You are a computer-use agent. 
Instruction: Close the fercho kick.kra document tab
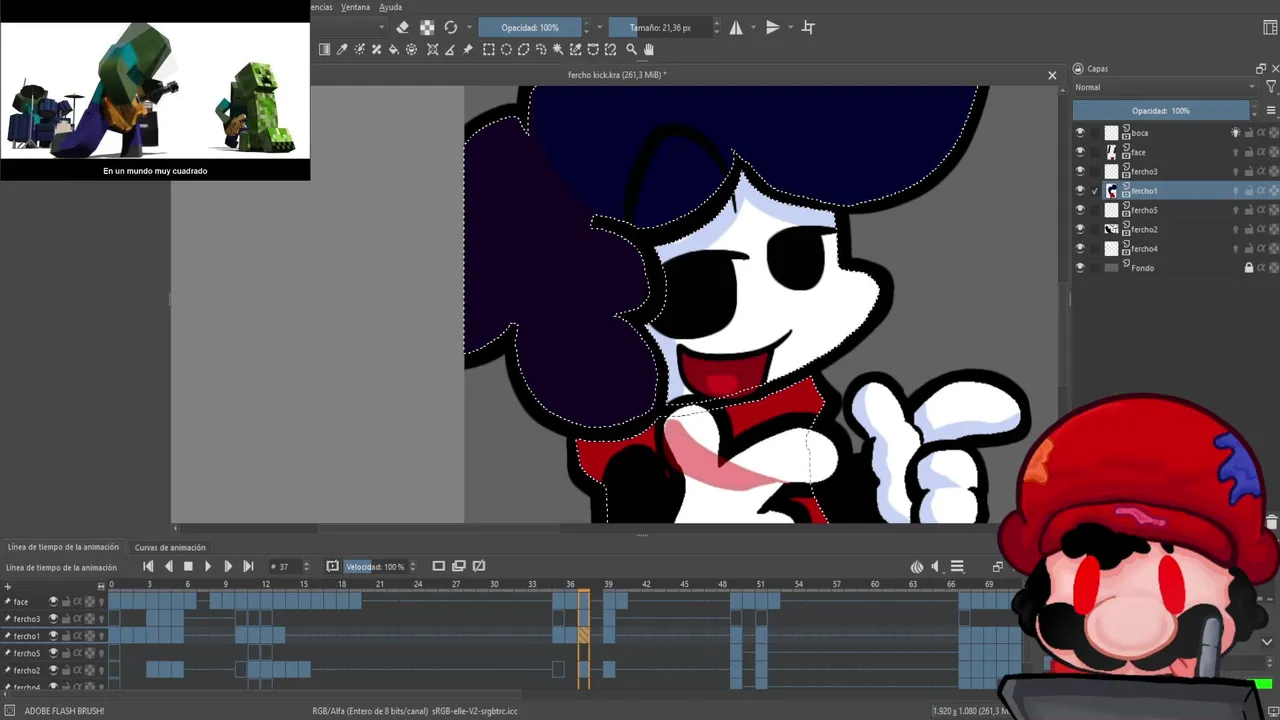[x=1052, y=75]
